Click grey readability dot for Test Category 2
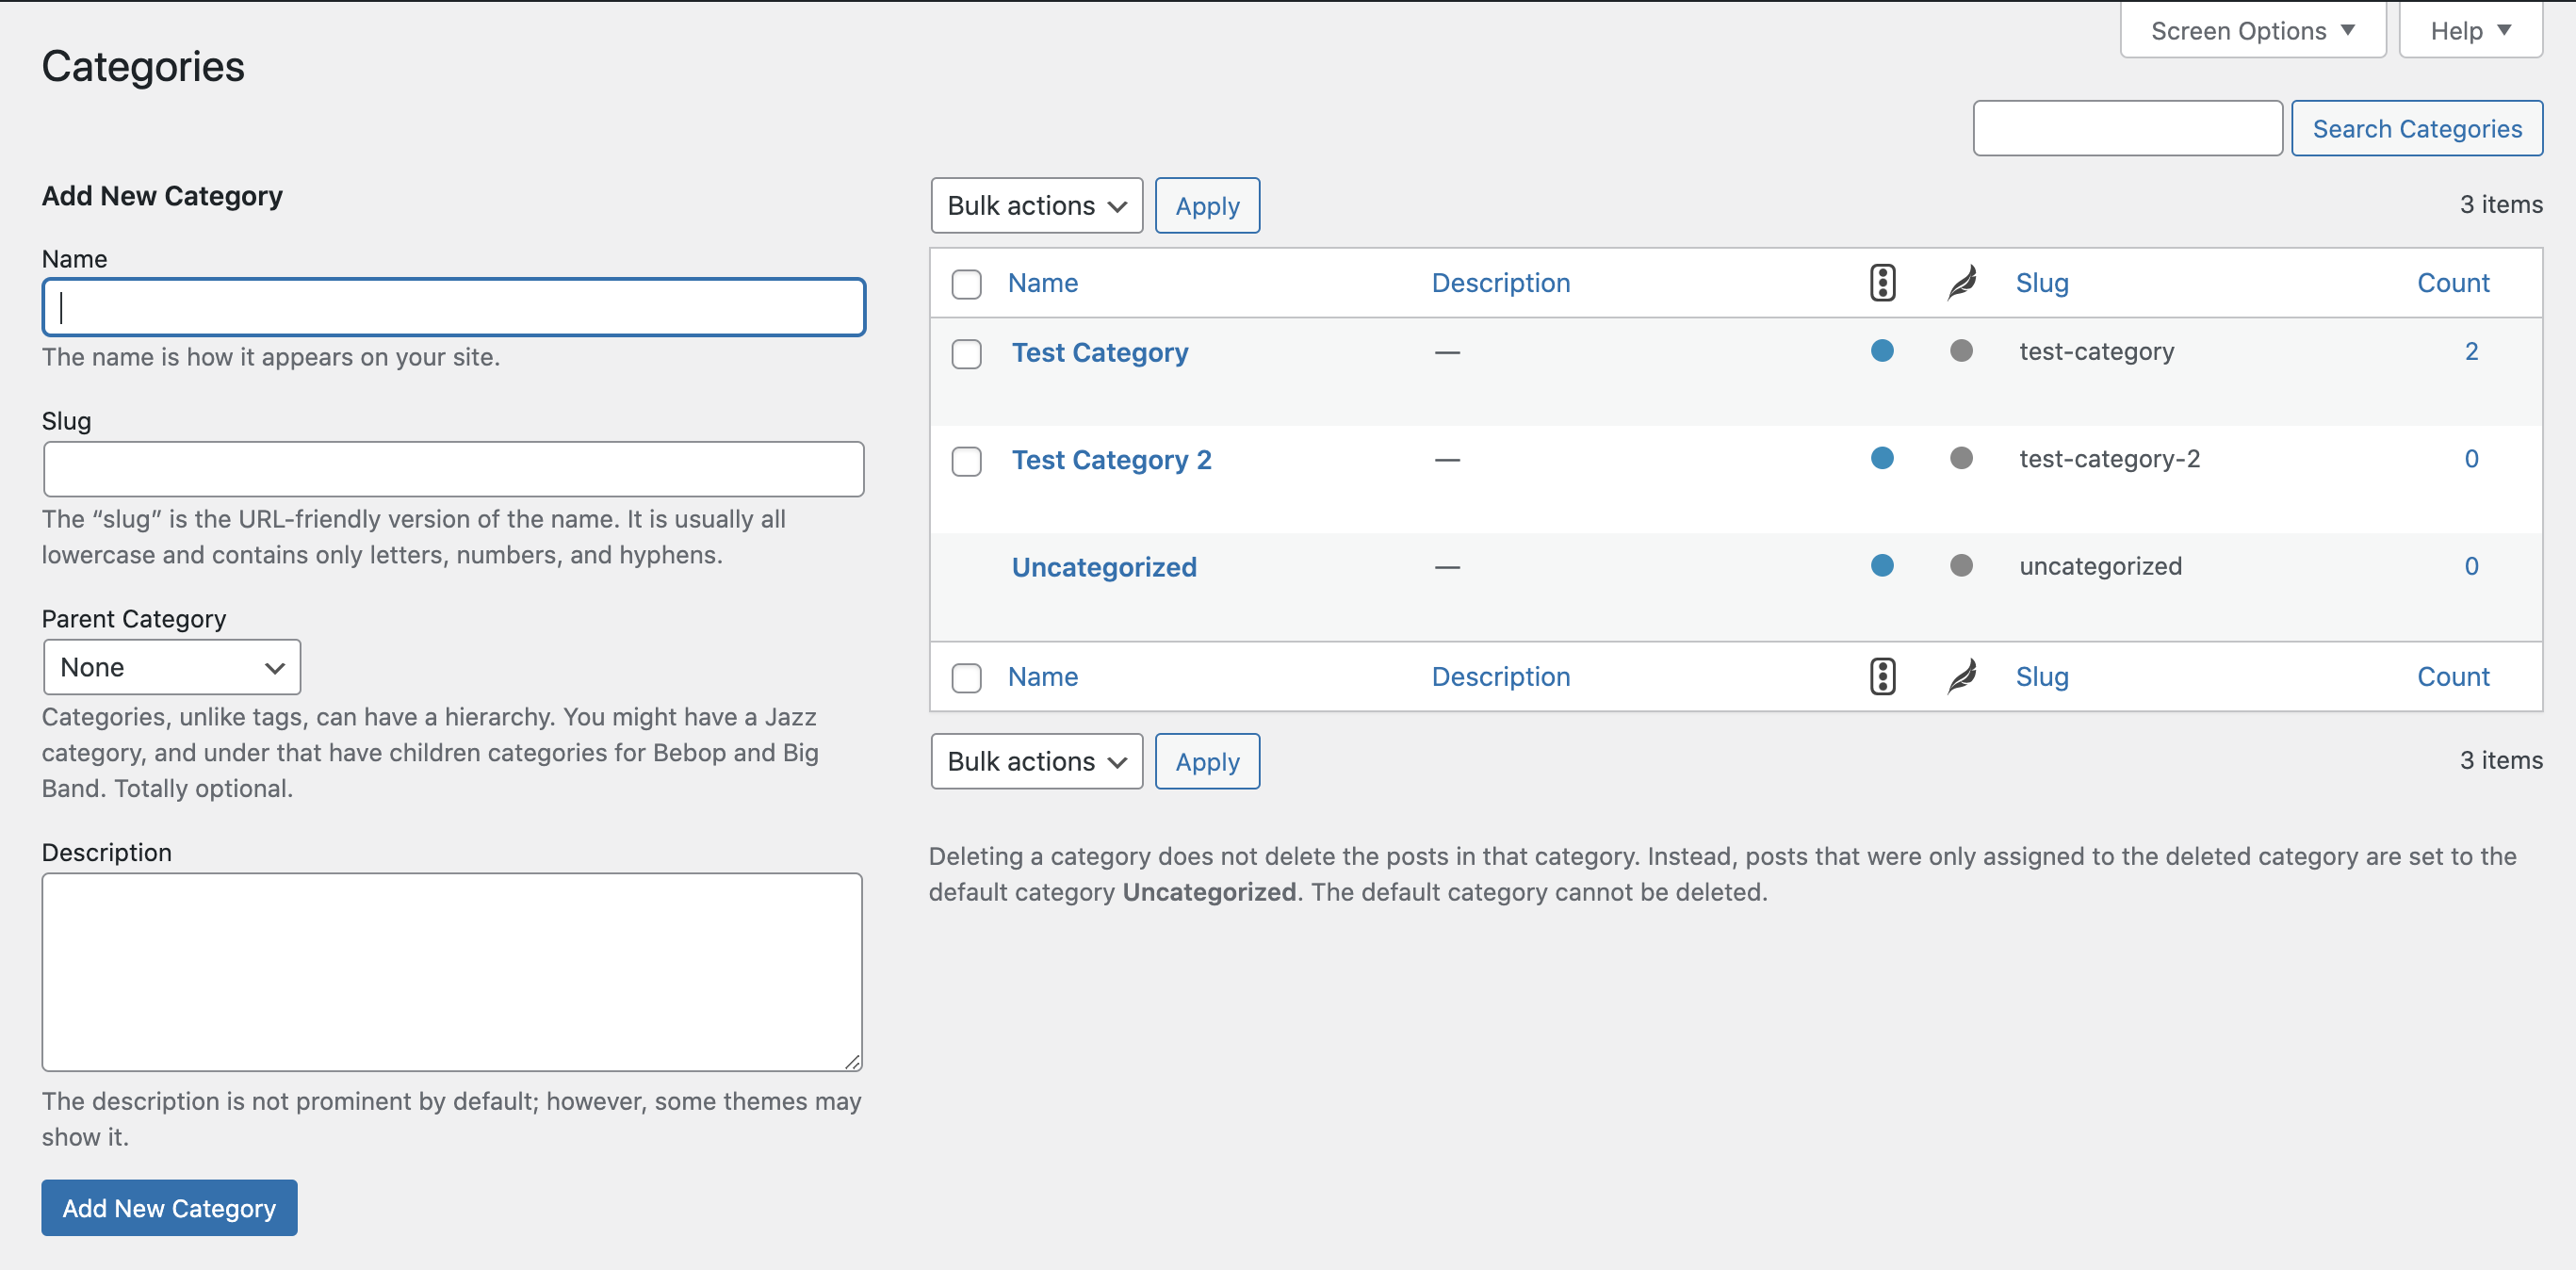This screenshot has width=2576, height=1270. point(1961,459)
